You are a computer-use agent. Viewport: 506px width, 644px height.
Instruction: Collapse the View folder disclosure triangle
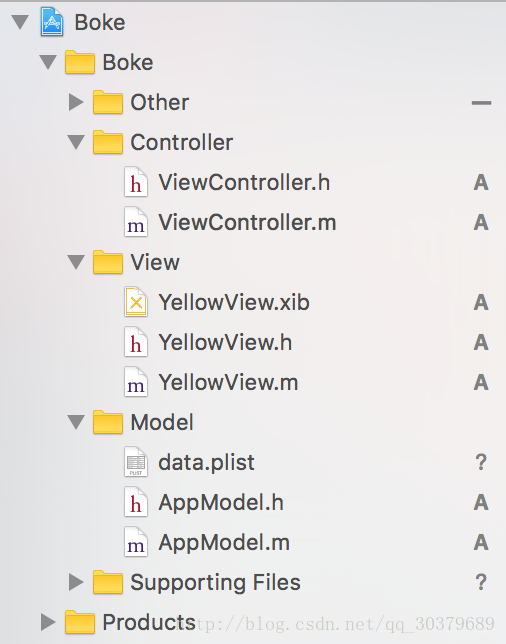coord(76,262)
